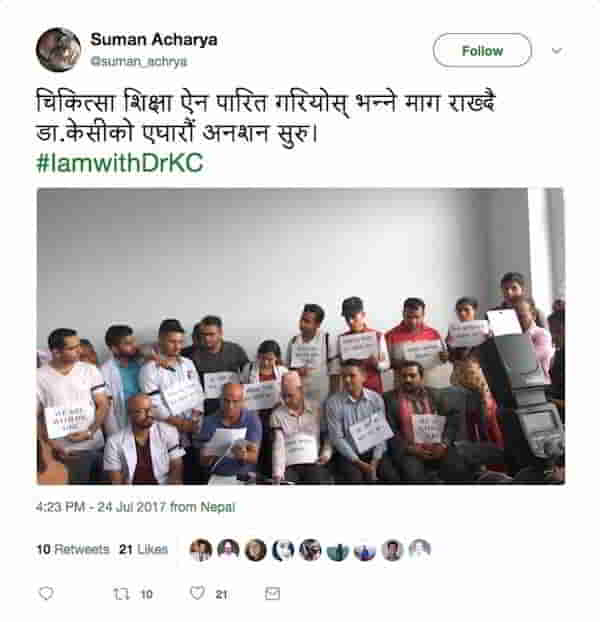View the 21 Likes list

click(144, 549)
